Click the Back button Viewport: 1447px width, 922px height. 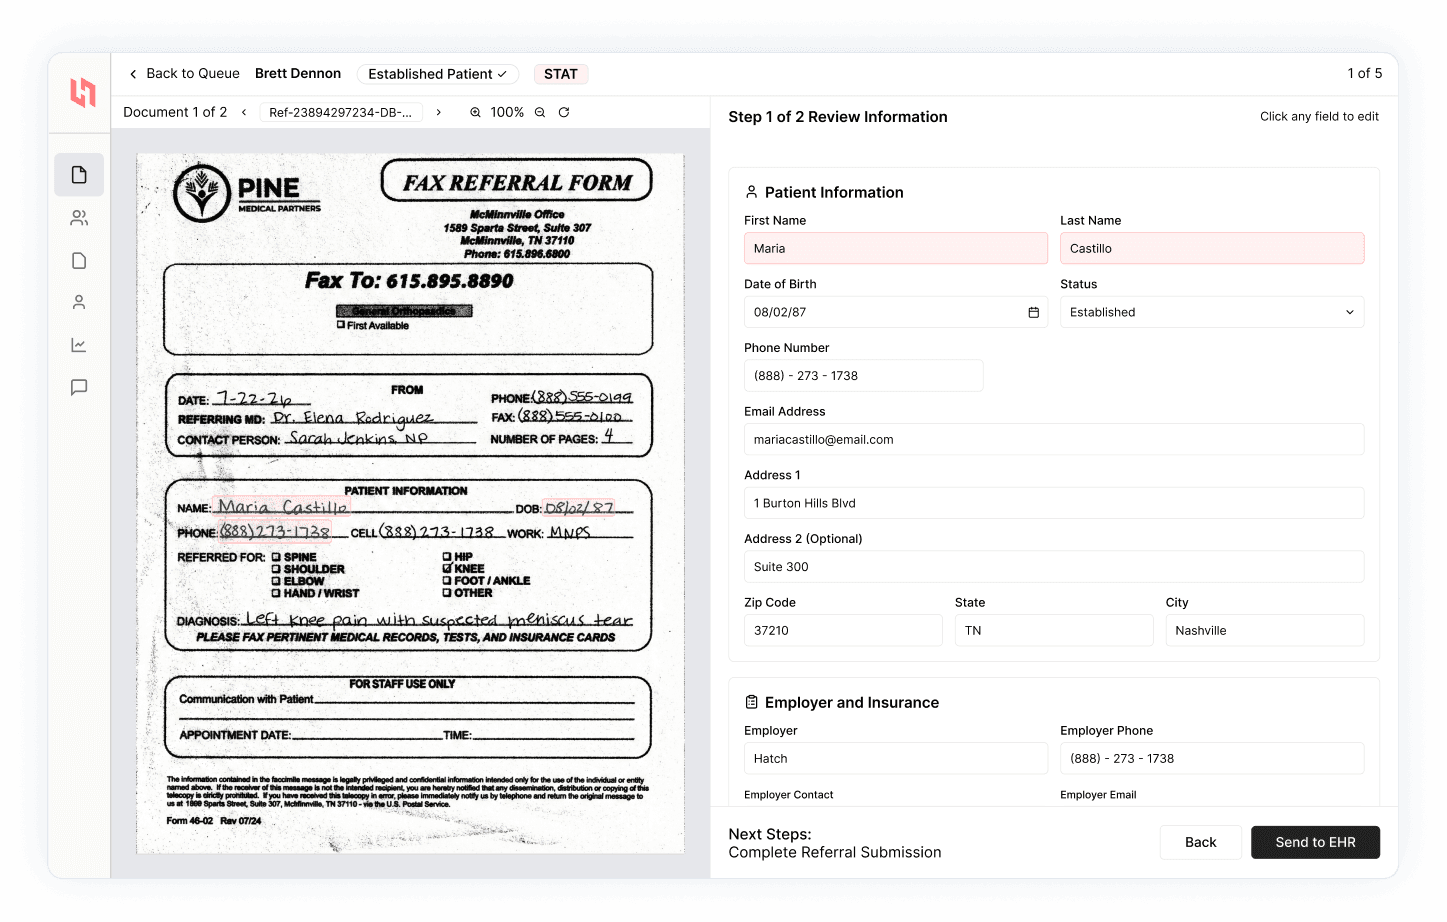coord(1200,842)
